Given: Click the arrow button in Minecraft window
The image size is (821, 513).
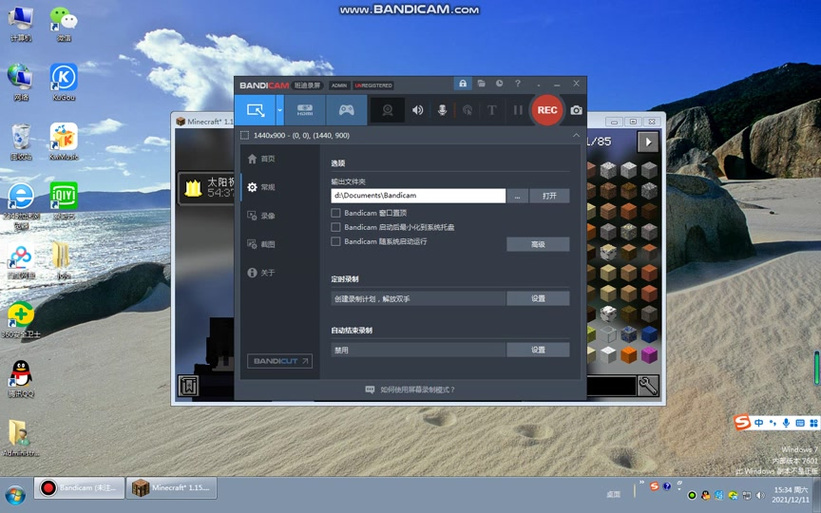Looking at the screenshot, I should coord(648,142).
